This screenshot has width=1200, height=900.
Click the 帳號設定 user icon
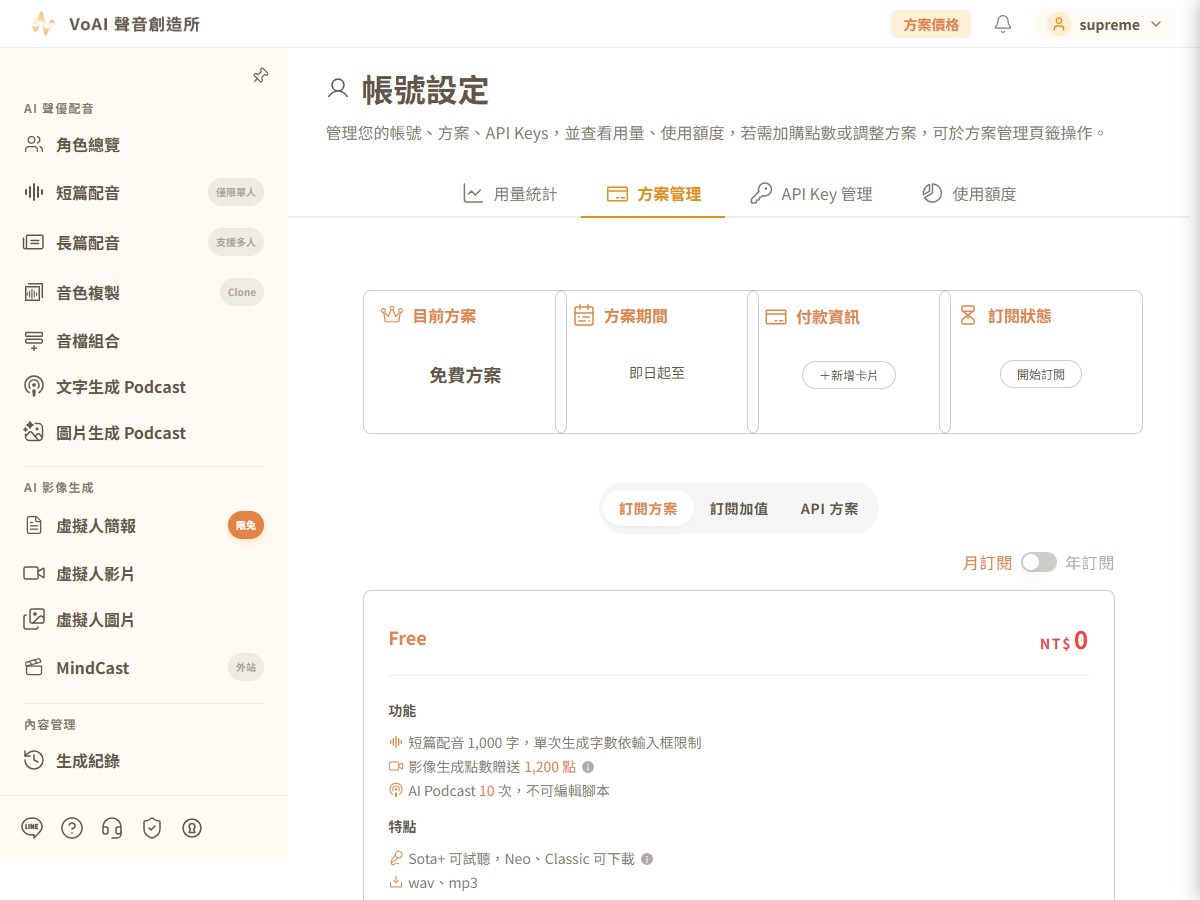coord(338,89)
